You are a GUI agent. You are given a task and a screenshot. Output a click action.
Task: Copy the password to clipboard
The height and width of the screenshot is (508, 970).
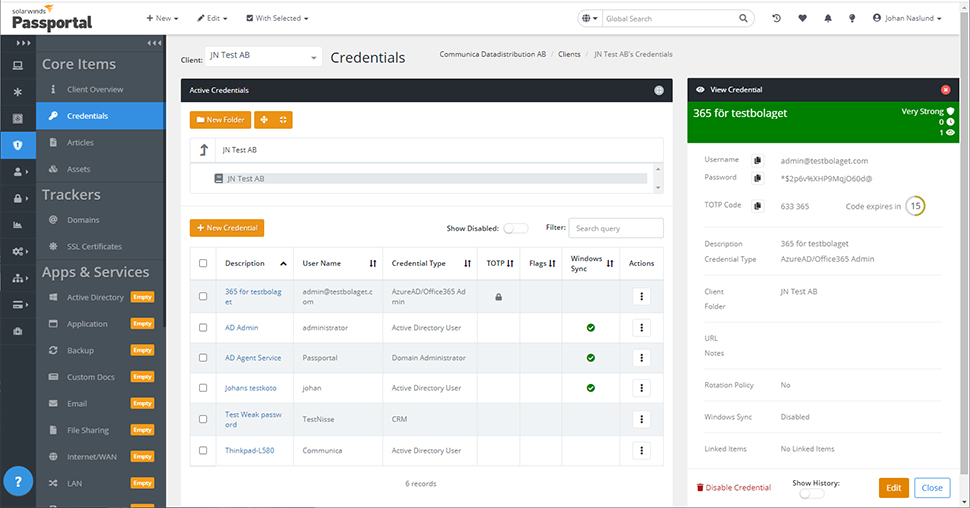757,178
